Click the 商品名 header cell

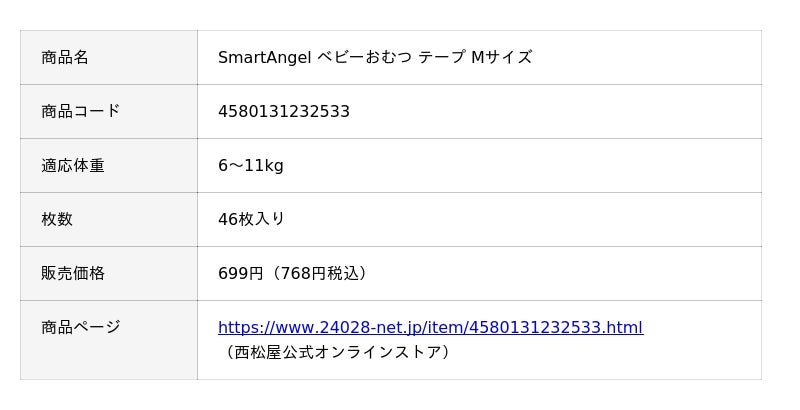pyautogui.click(x=65, y=57)
